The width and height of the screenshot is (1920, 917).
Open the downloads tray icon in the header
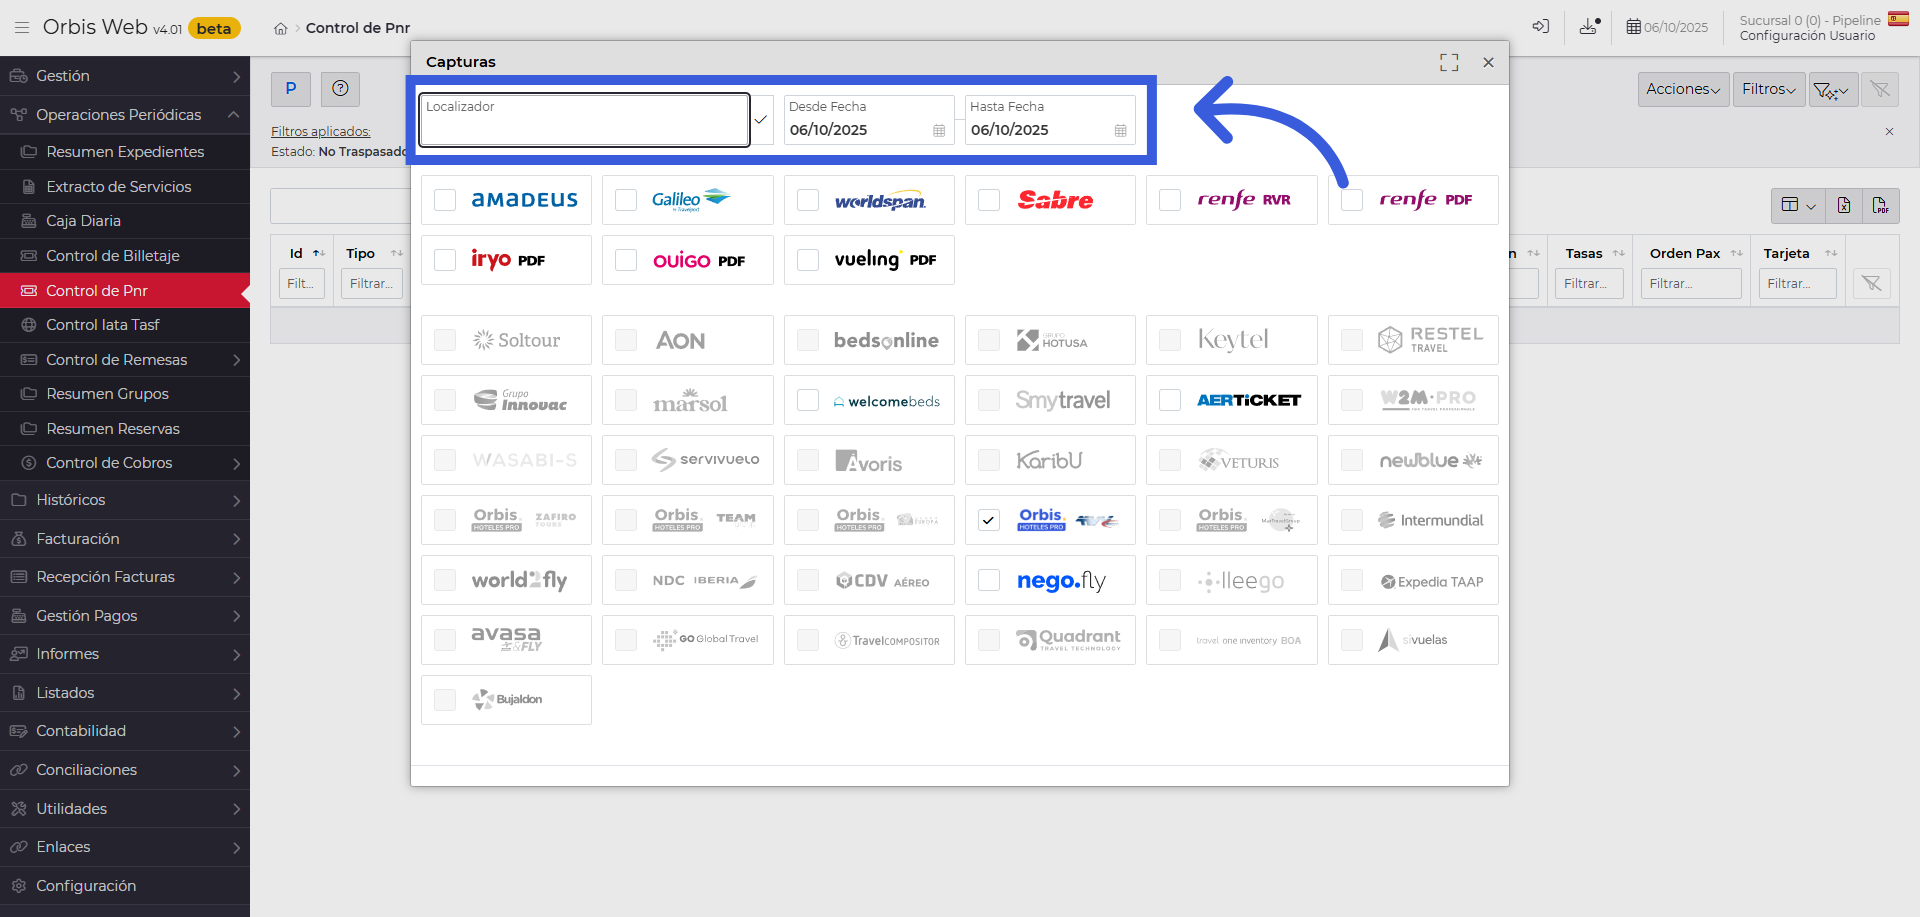pyautogui.click(x=1590, y=27)
